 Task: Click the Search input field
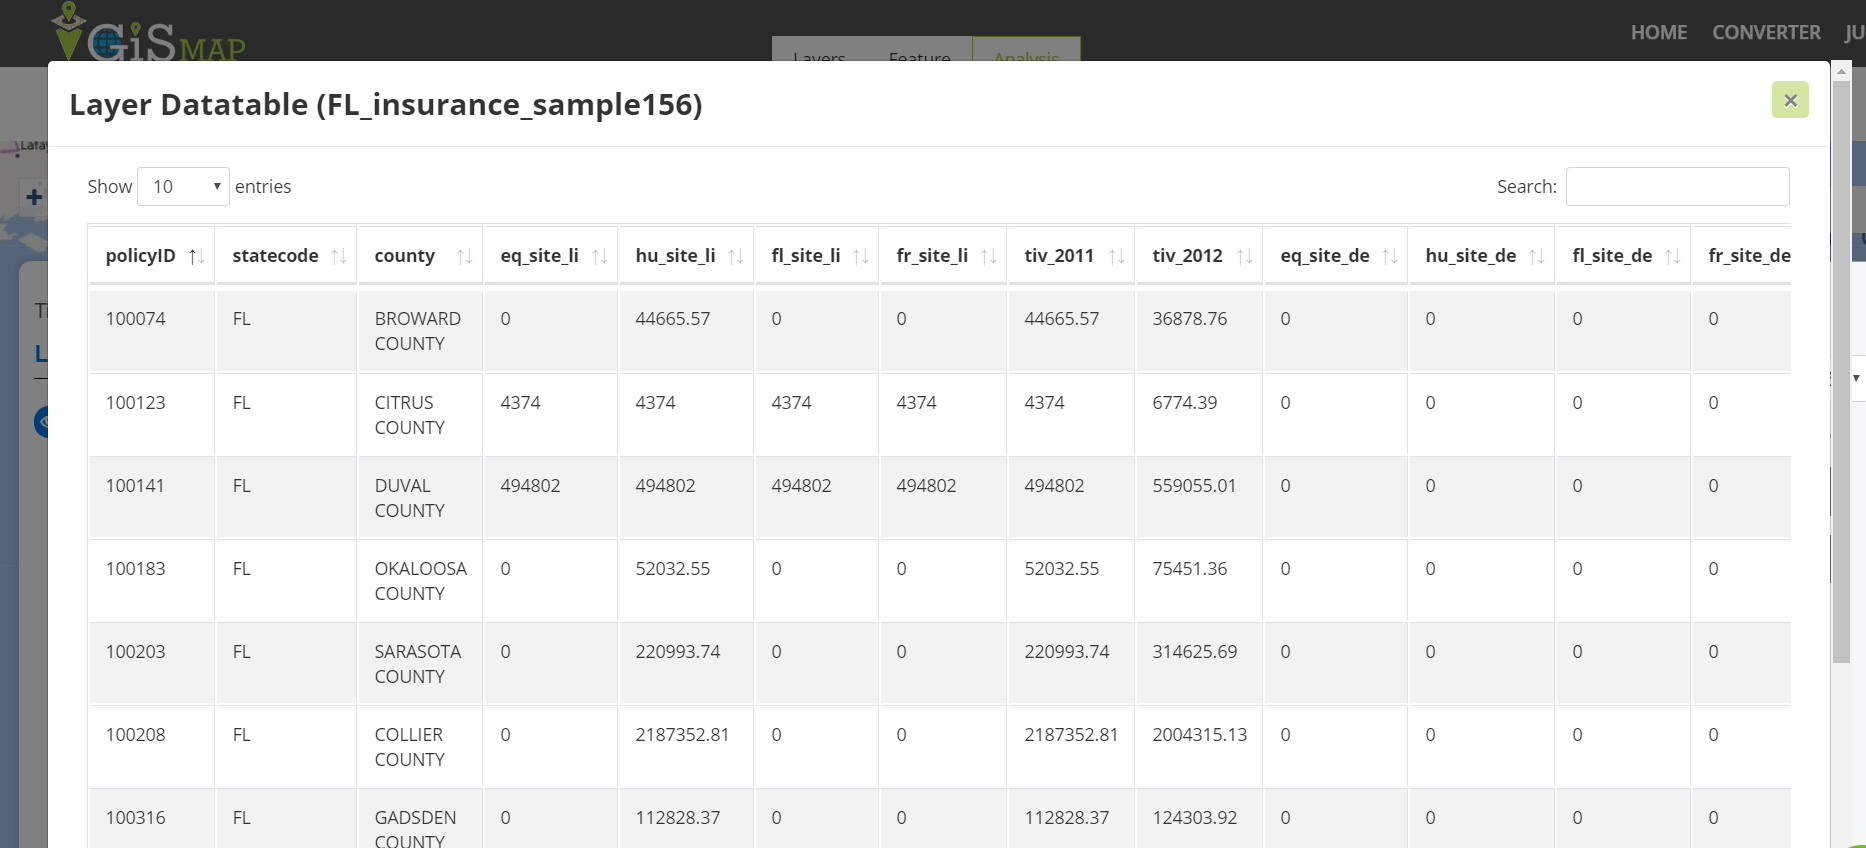(x=1677, y=187)
